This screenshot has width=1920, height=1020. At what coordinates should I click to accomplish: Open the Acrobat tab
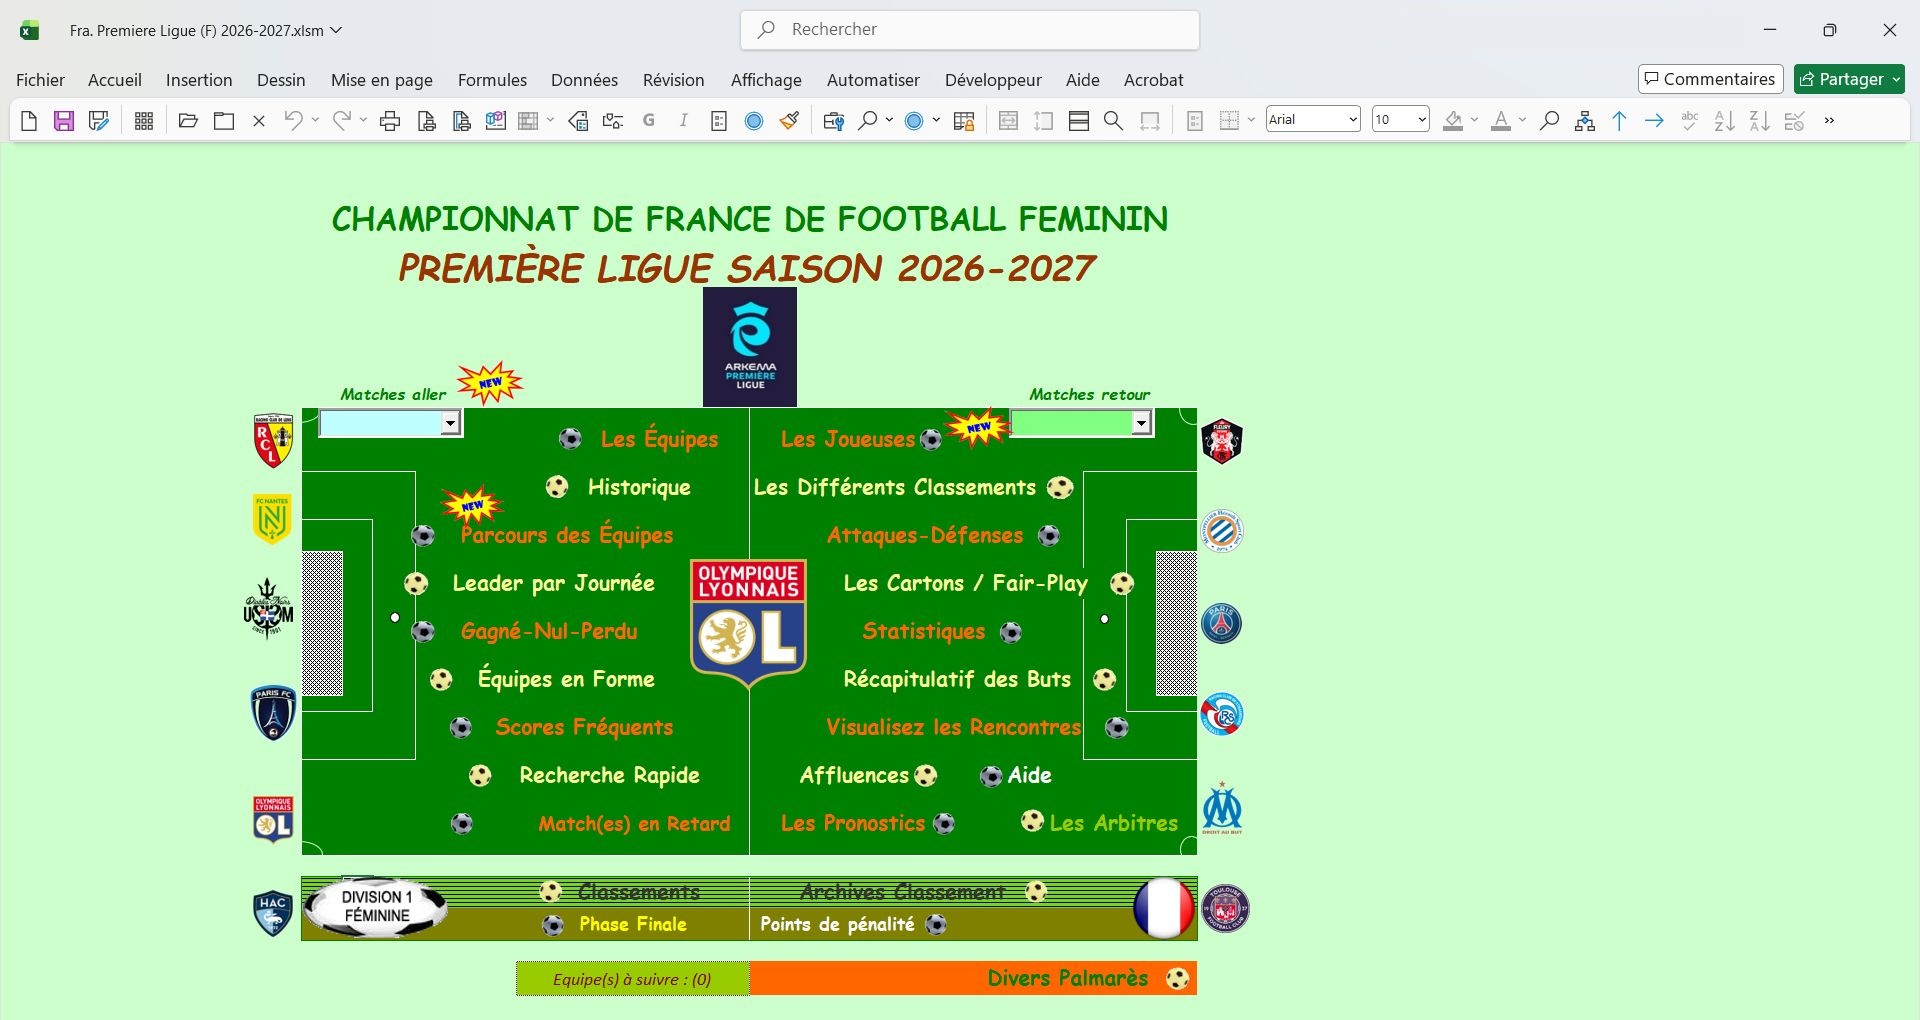point(1153,80)
